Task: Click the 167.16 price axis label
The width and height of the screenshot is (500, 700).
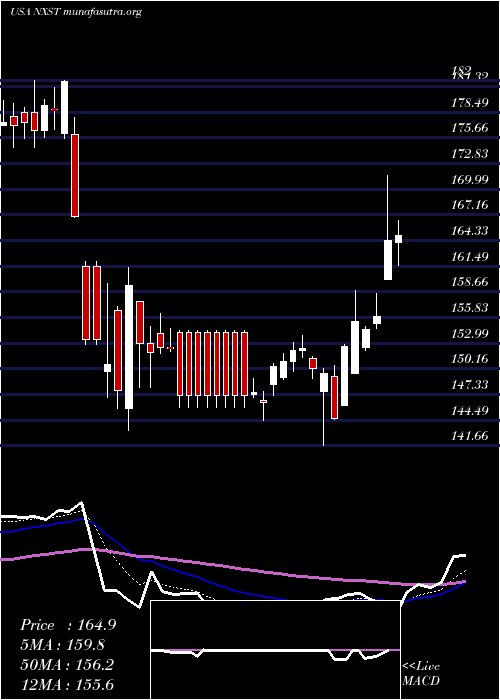Action: click(x=469, y=205)
